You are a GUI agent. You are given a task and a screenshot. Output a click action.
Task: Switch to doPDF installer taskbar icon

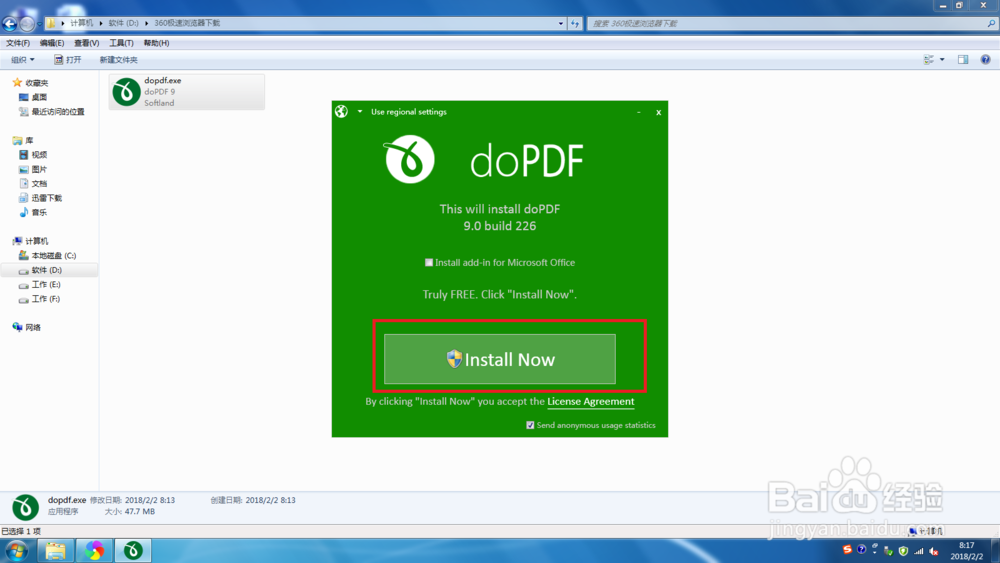coord(133,550)
